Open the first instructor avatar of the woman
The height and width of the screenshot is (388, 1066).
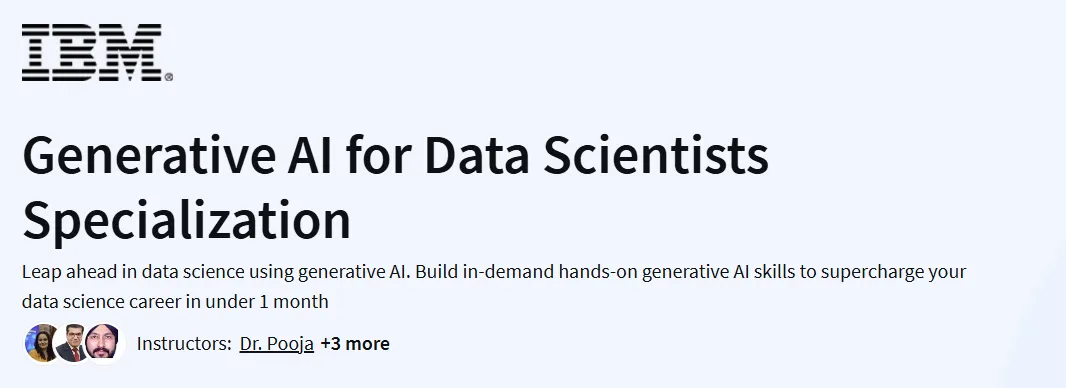point(41,343)
